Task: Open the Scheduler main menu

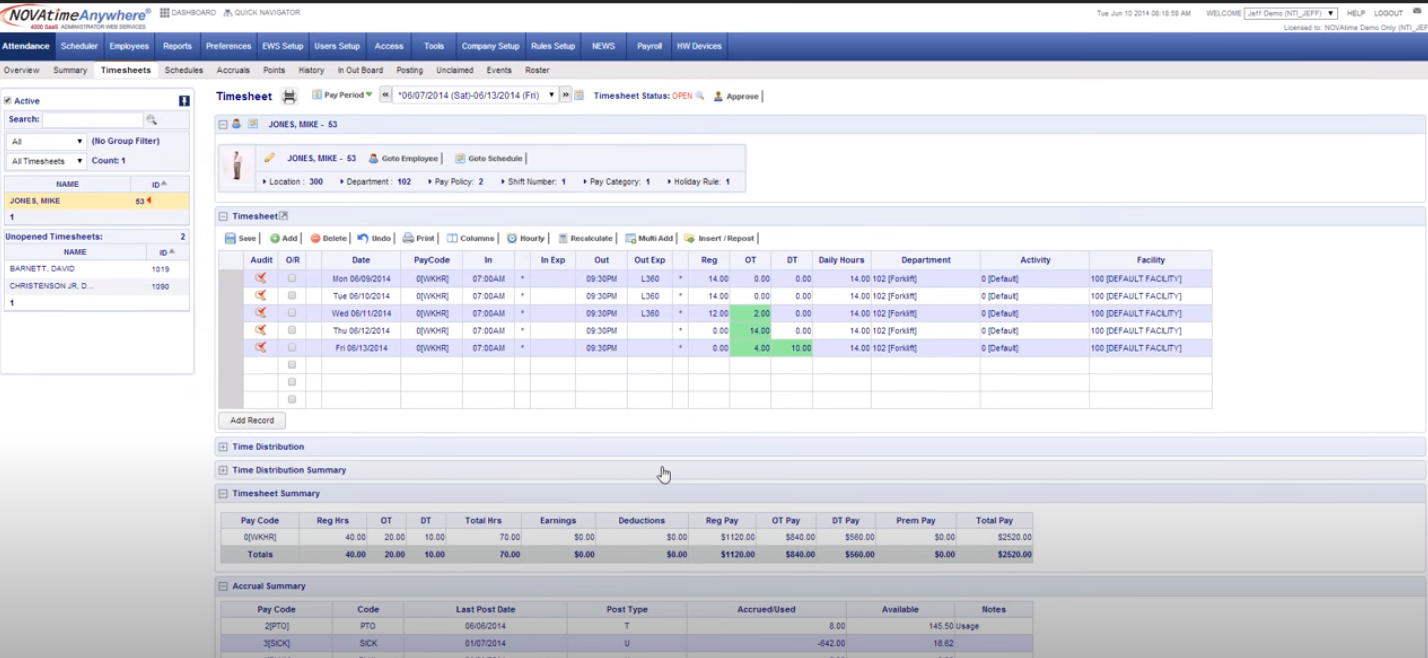Action: pyautogui.click(x=79, y=46)
